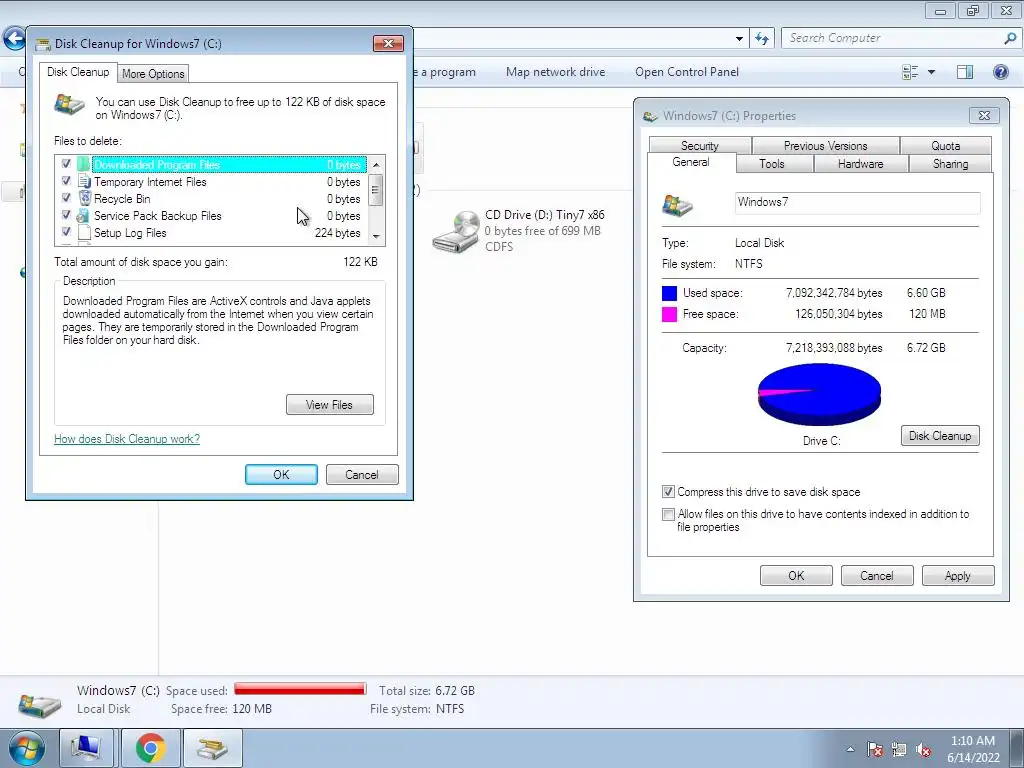Show hidden tray icons arrow
Image resolution: width=1024 pixels, height=768 pixels.
click(x=850, y=750)
